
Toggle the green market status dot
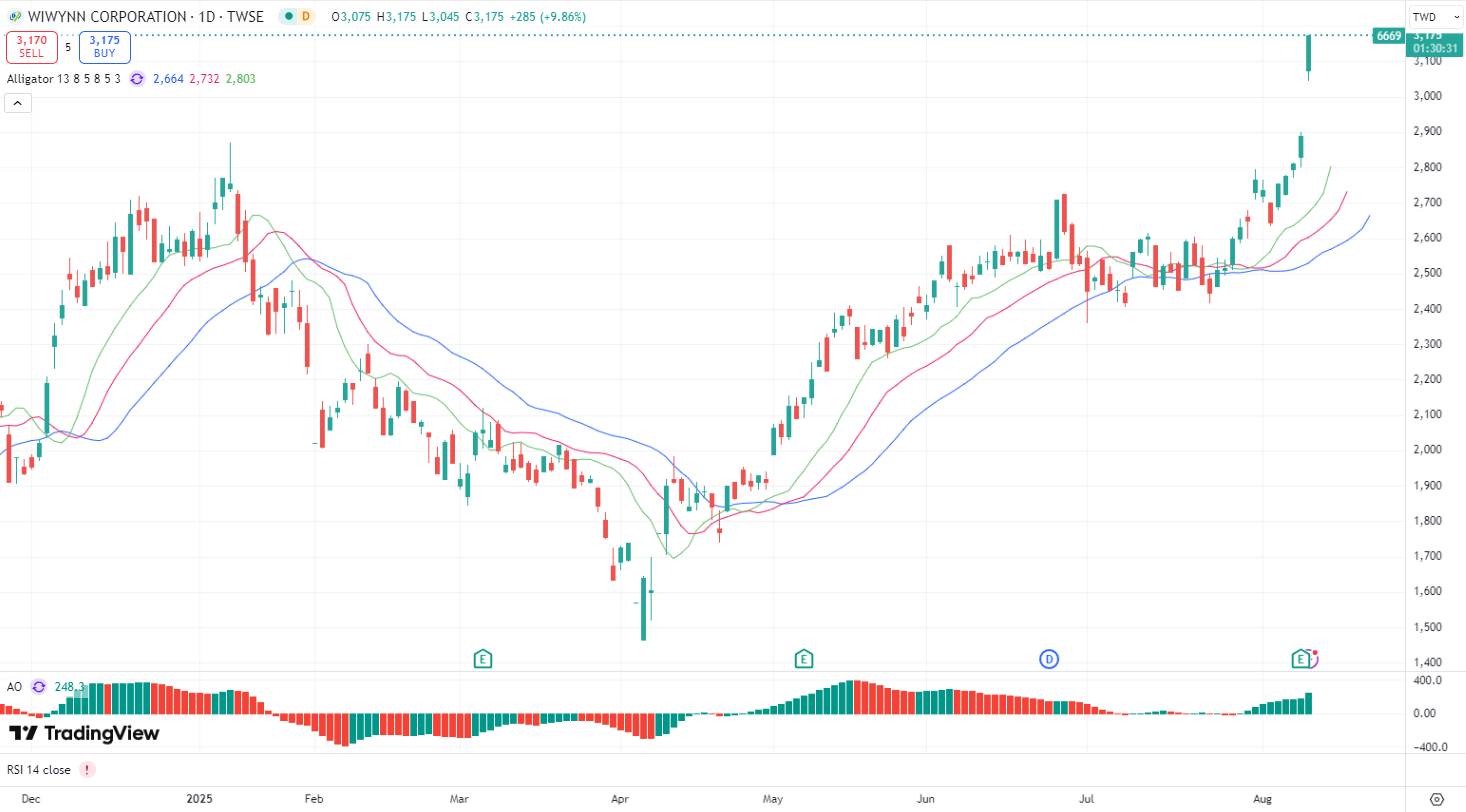tap(288, 17)
